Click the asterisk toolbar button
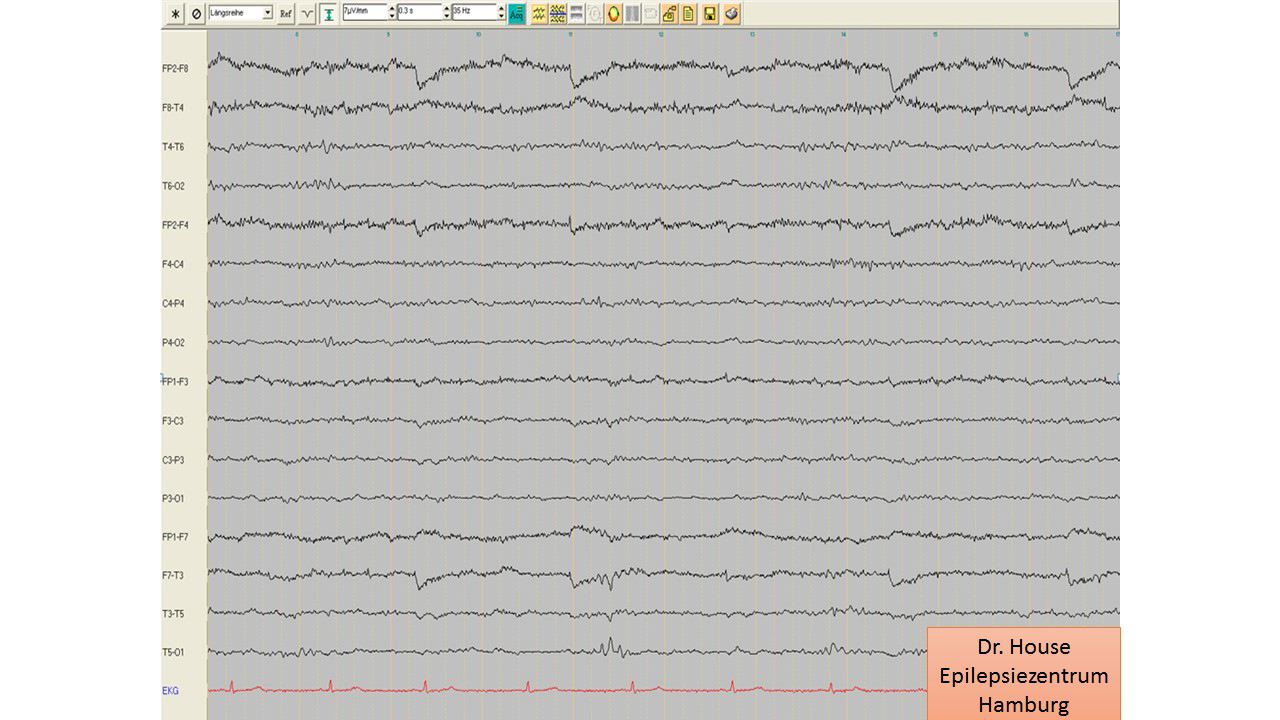The image size is (1280, 720). (x=177, y=13)
